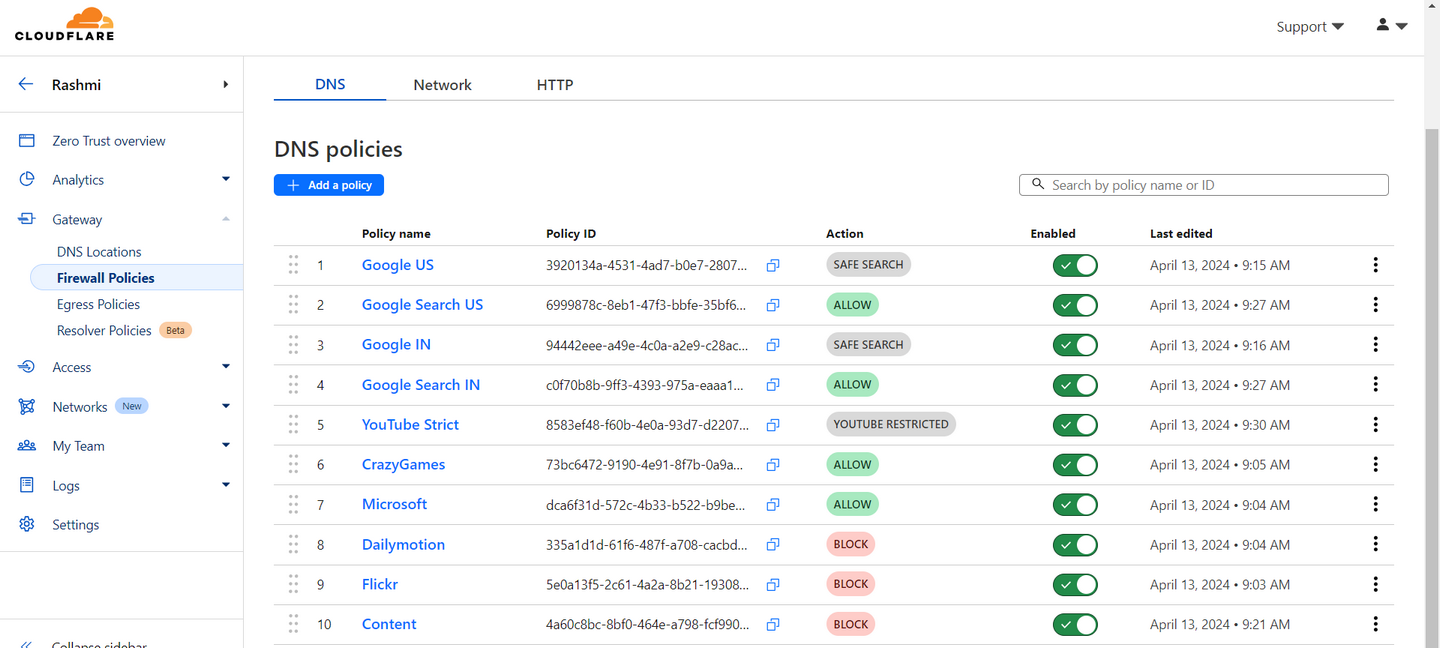Click the drag handle for Microsoft policy

[x=293, y=504]
